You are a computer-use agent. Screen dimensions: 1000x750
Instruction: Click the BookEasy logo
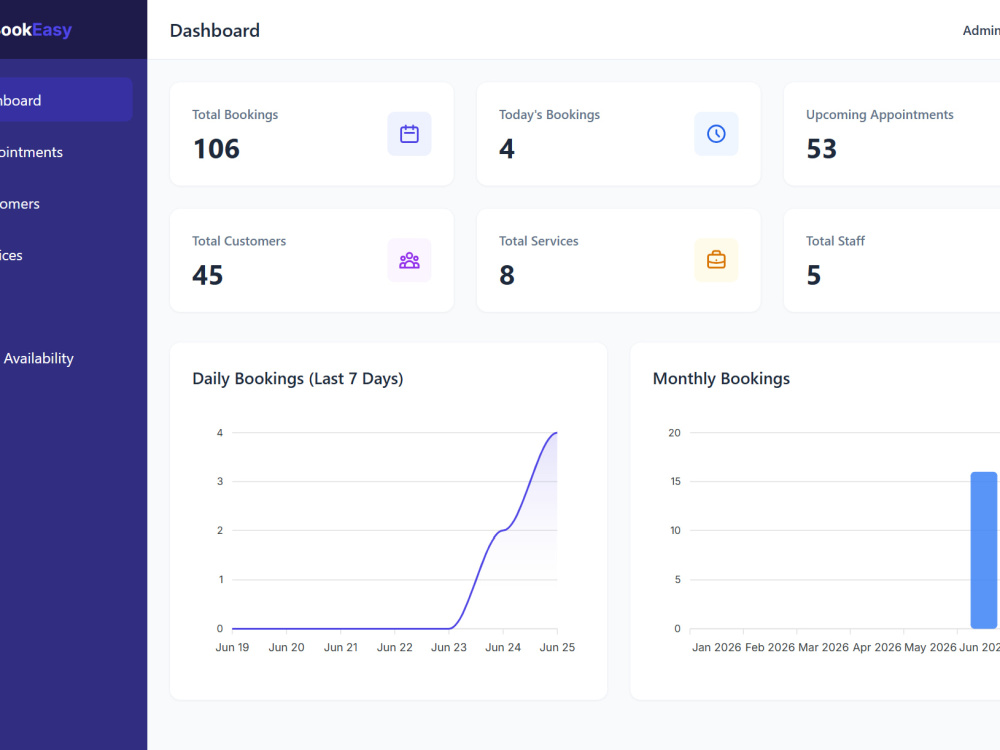click(36, 30)
